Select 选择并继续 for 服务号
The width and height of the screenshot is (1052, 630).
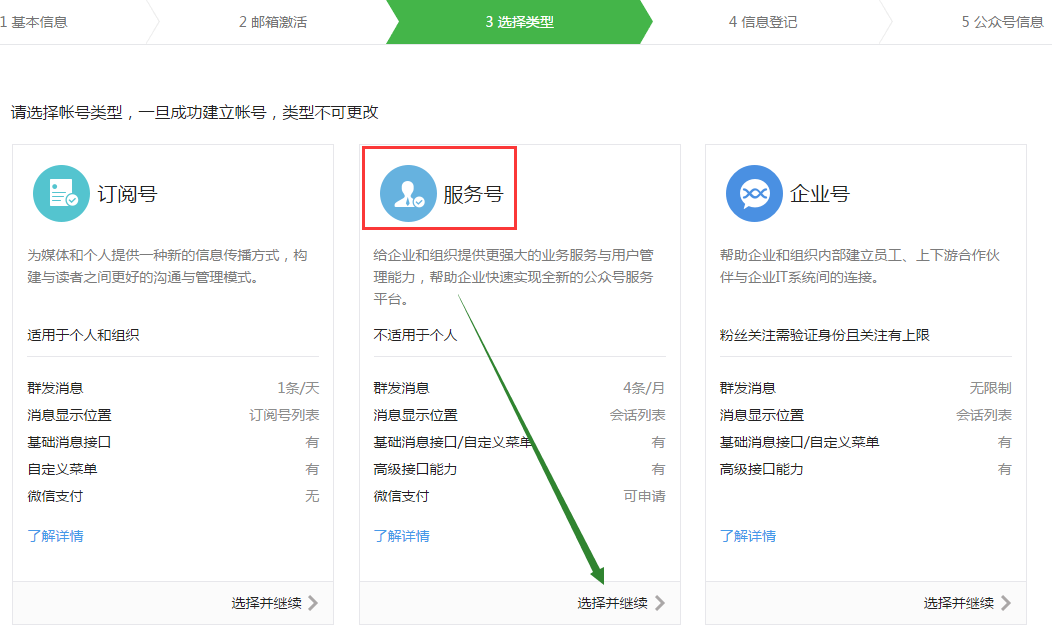click(612, 603)
